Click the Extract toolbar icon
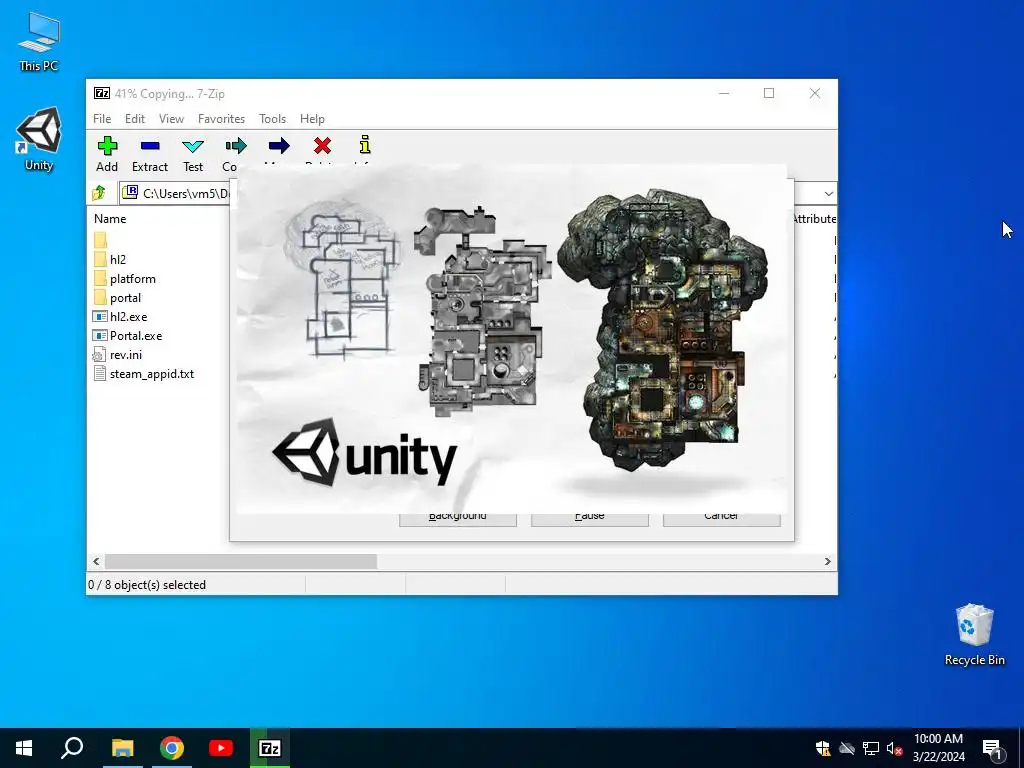 point(150,146)
